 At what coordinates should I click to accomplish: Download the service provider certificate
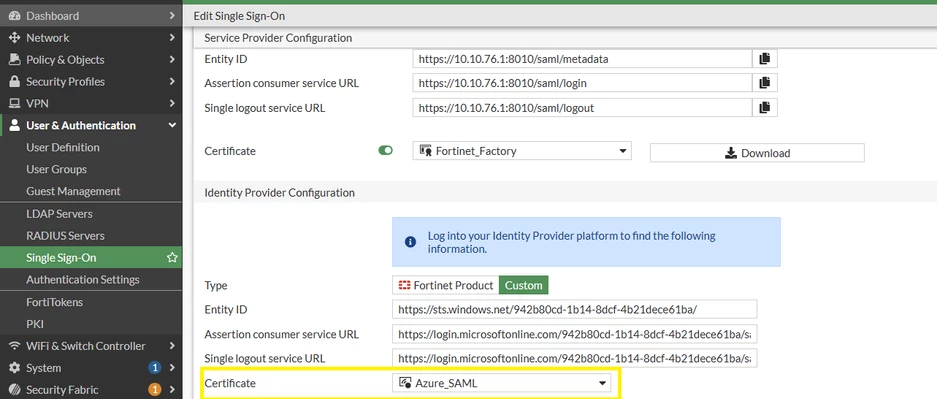757,153
